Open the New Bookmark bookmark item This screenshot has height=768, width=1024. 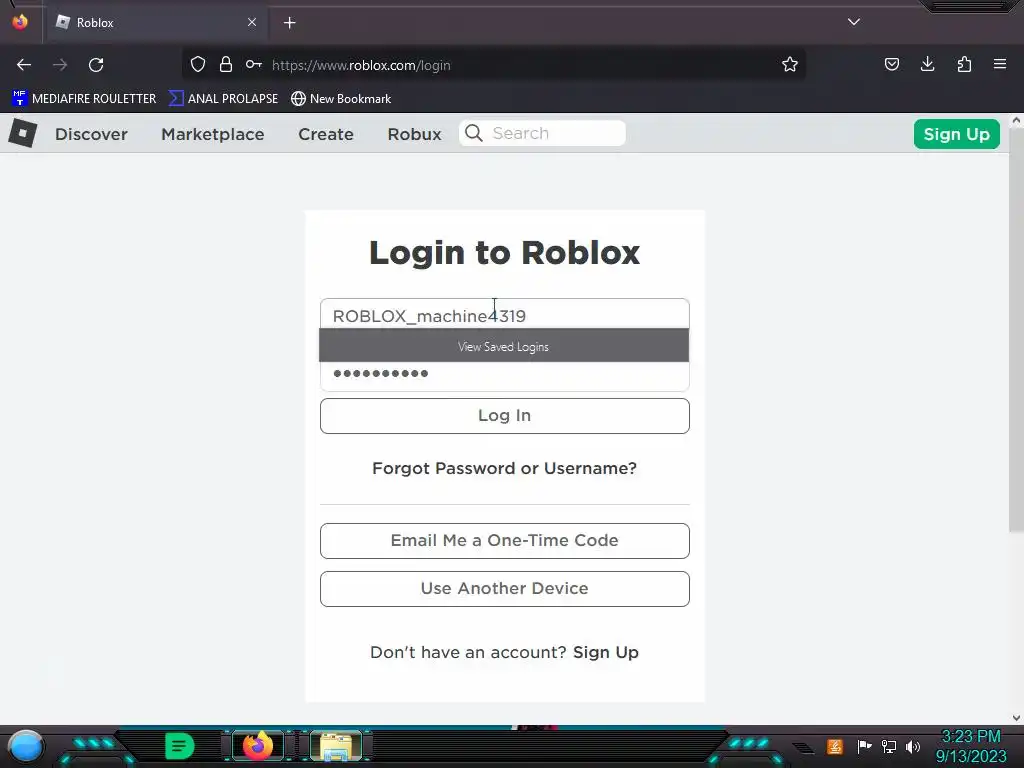coord(341,99)
